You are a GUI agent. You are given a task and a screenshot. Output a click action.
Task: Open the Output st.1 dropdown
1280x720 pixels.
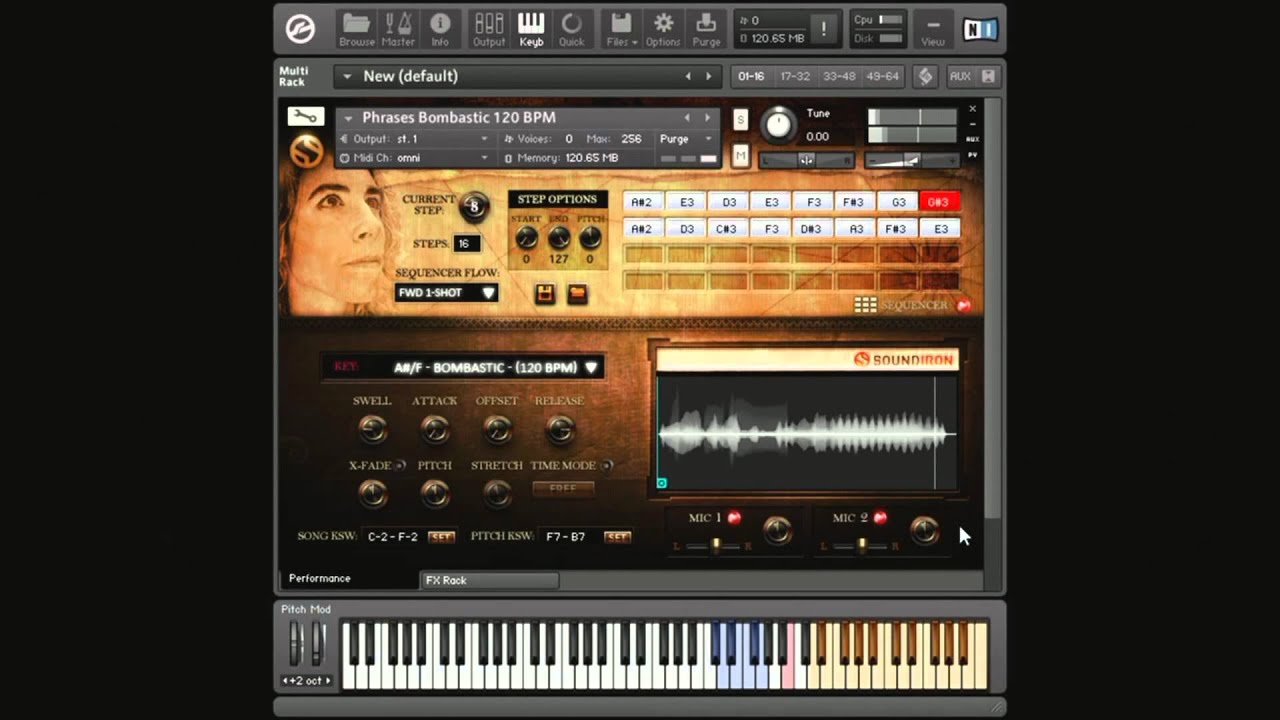point(414,139)
